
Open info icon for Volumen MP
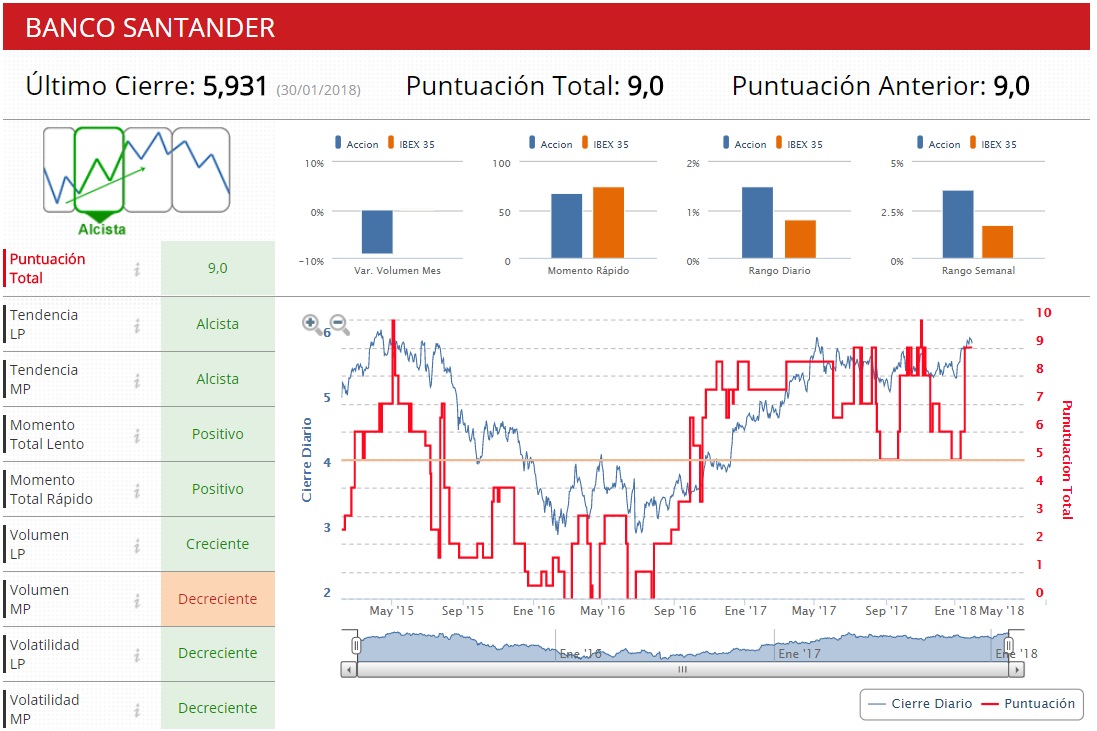(137, 600)
